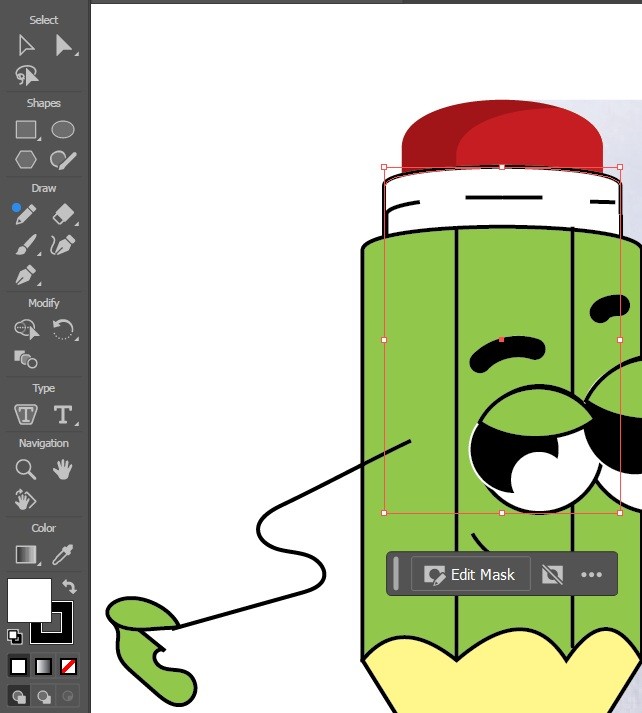
Task: Activate the Pencil drawing tool
Action: coord(26,214)
